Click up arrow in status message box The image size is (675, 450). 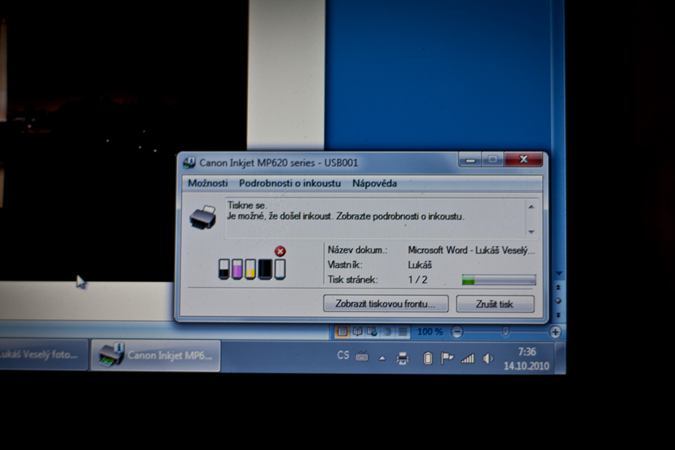[531, 207]
